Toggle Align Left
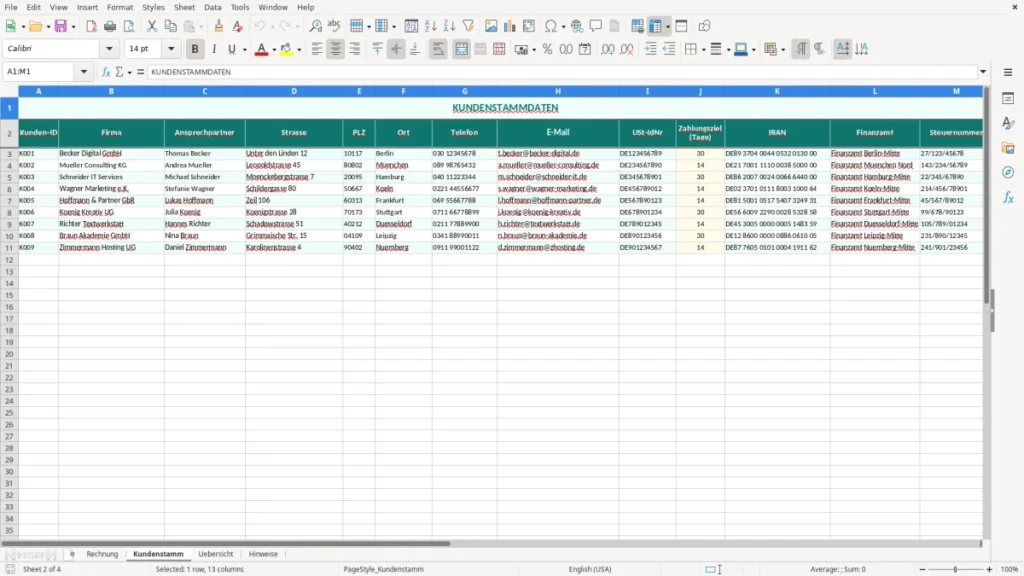Image resolution: width=1024 pixels, height=576 pixels. 317,49
